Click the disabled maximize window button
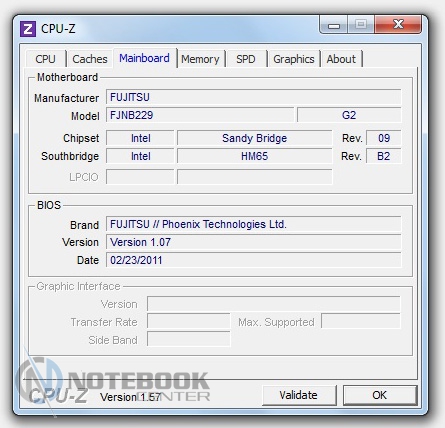Image resolution: width=445 pixels, height=428 pixels. click(361, 24)
